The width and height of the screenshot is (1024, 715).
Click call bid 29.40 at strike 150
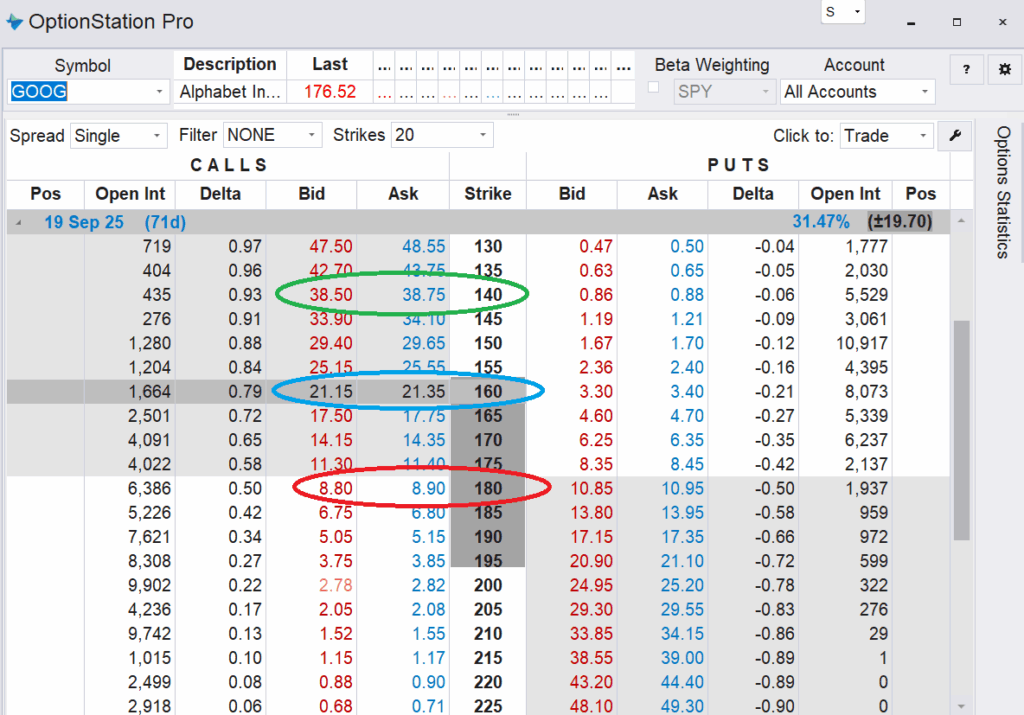(330, 343)
